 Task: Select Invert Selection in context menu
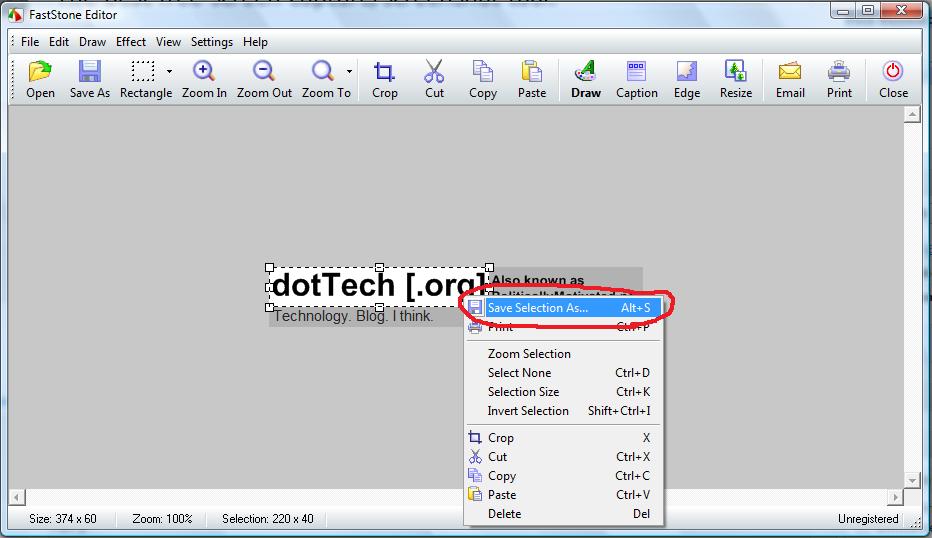[x=528, y=411]
